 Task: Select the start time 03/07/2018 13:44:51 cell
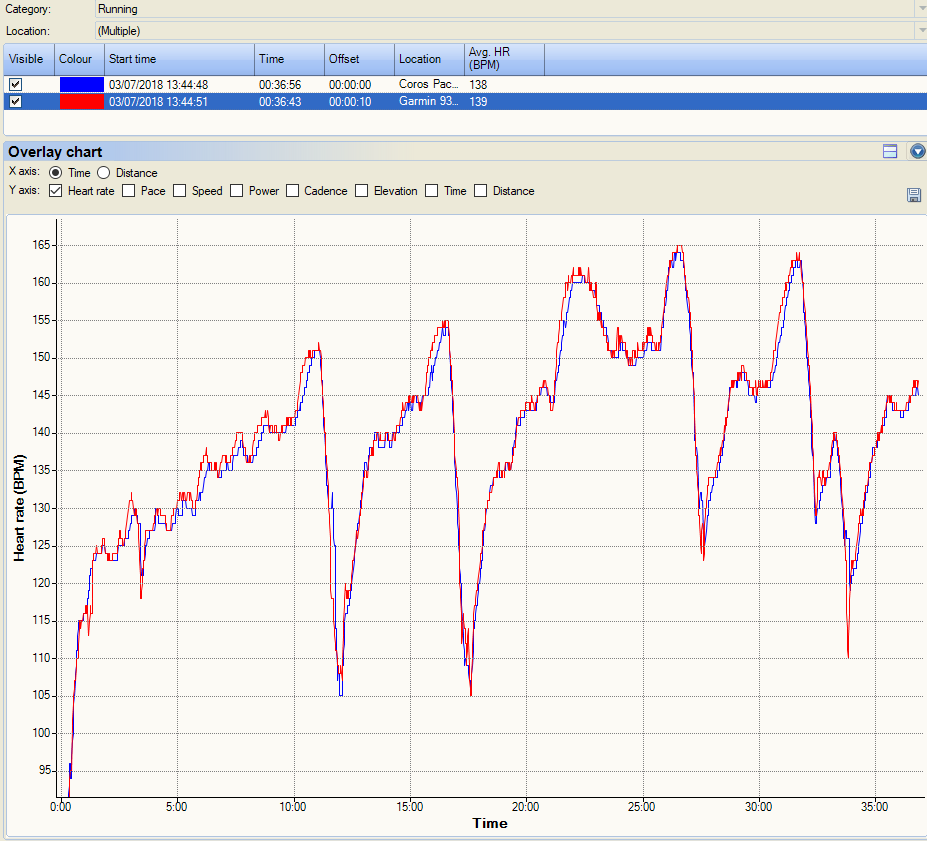tap(158, 102)
